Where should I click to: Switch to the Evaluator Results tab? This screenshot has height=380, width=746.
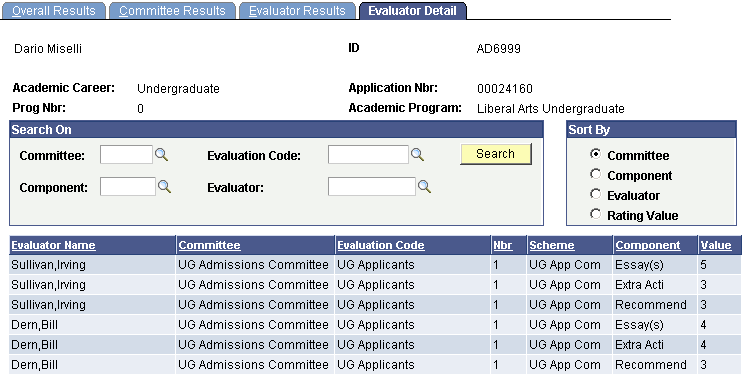click(x=297, y=10)
